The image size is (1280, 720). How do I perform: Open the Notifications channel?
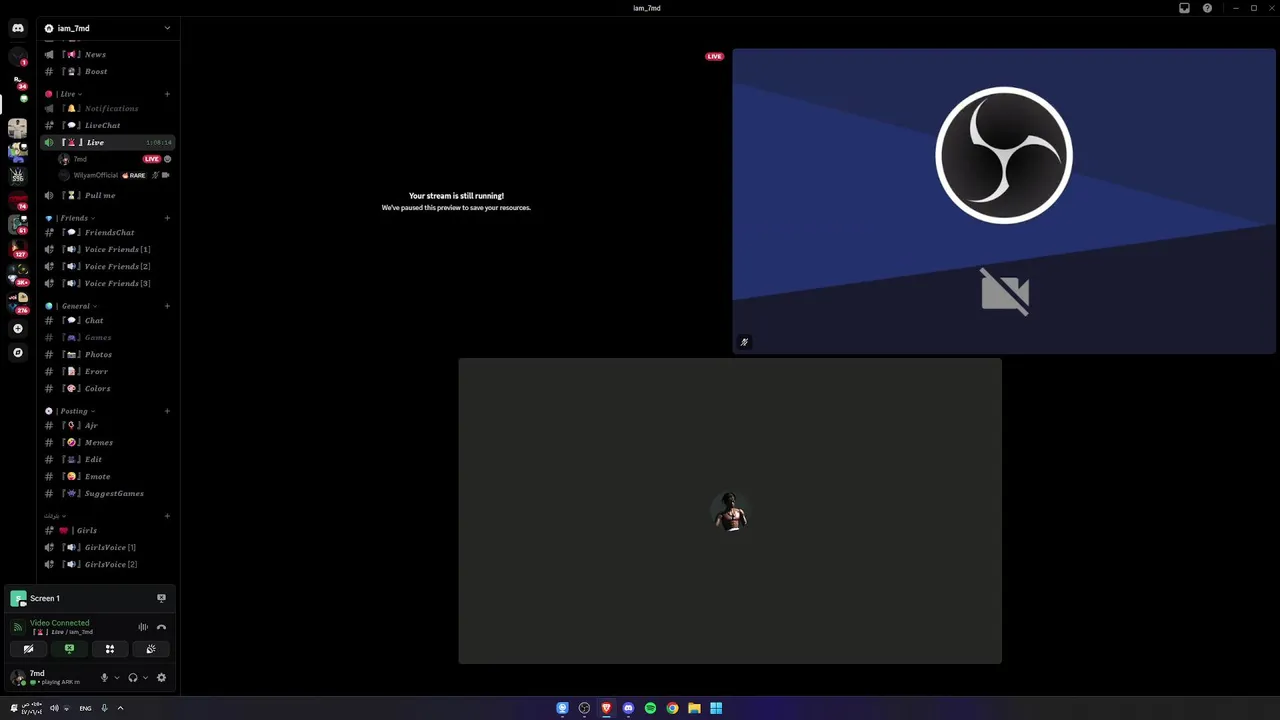point(108,109)
